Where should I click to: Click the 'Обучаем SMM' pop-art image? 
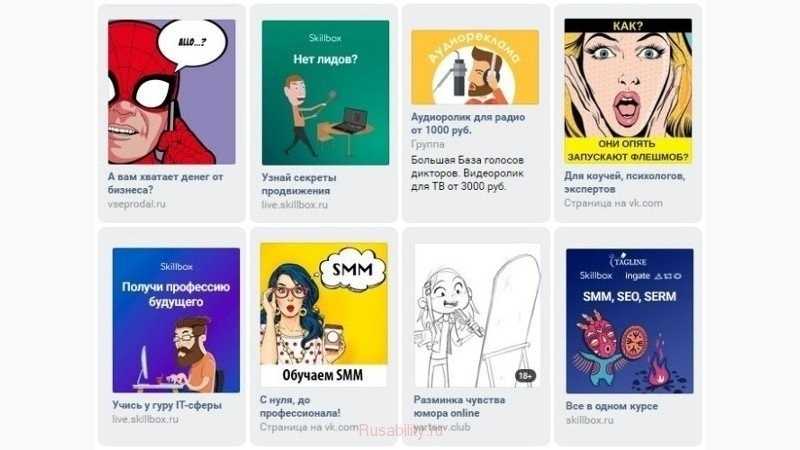[324, 314]
